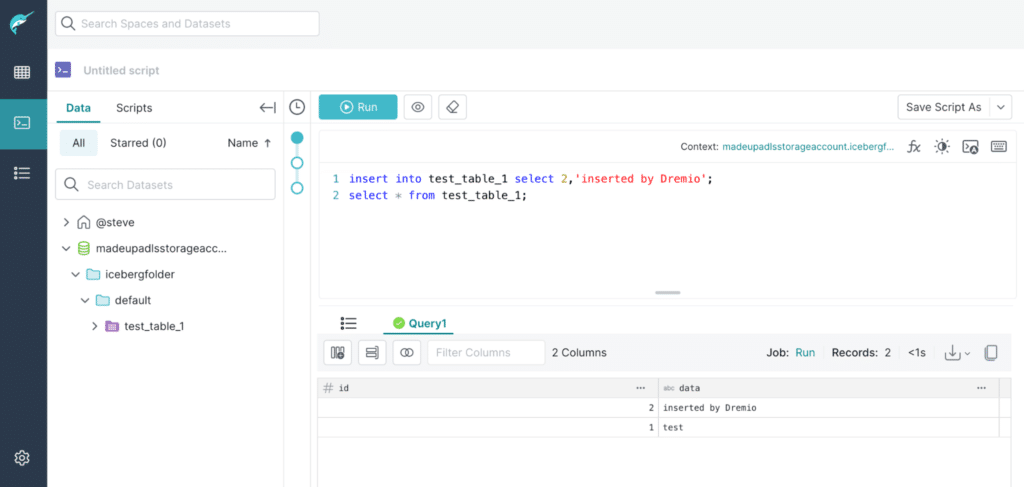Click the Untitled script title

(121, 71)
